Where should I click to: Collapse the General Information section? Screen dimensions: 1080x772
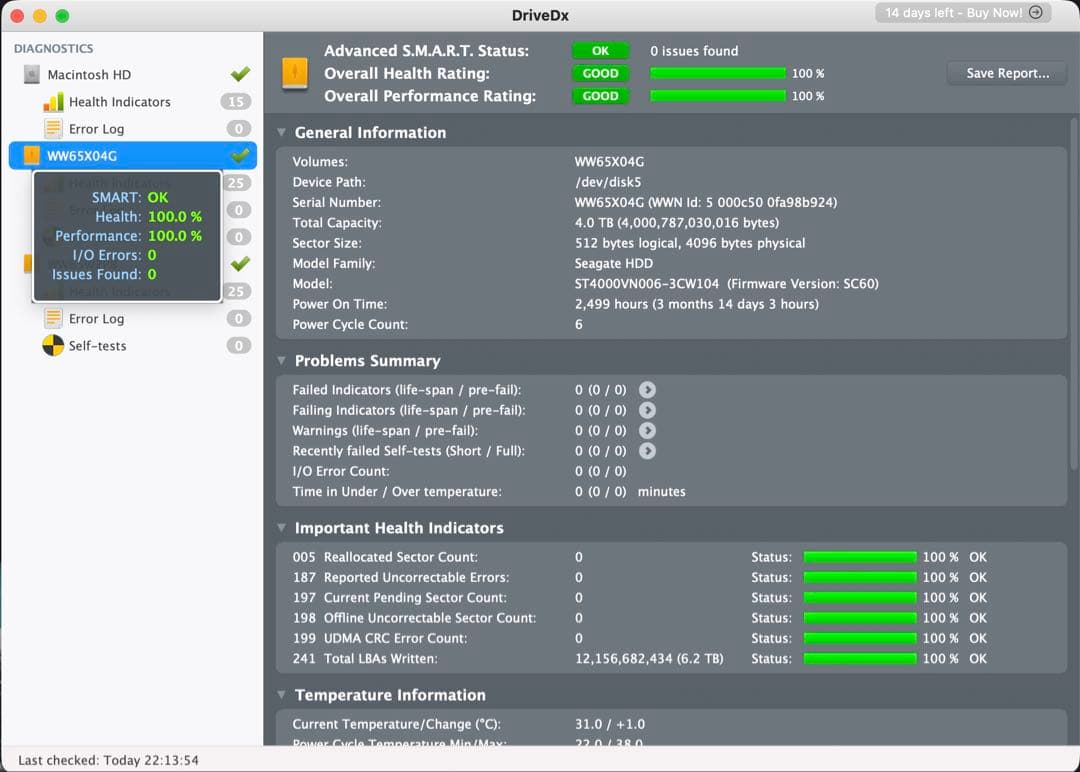point(282,132)
